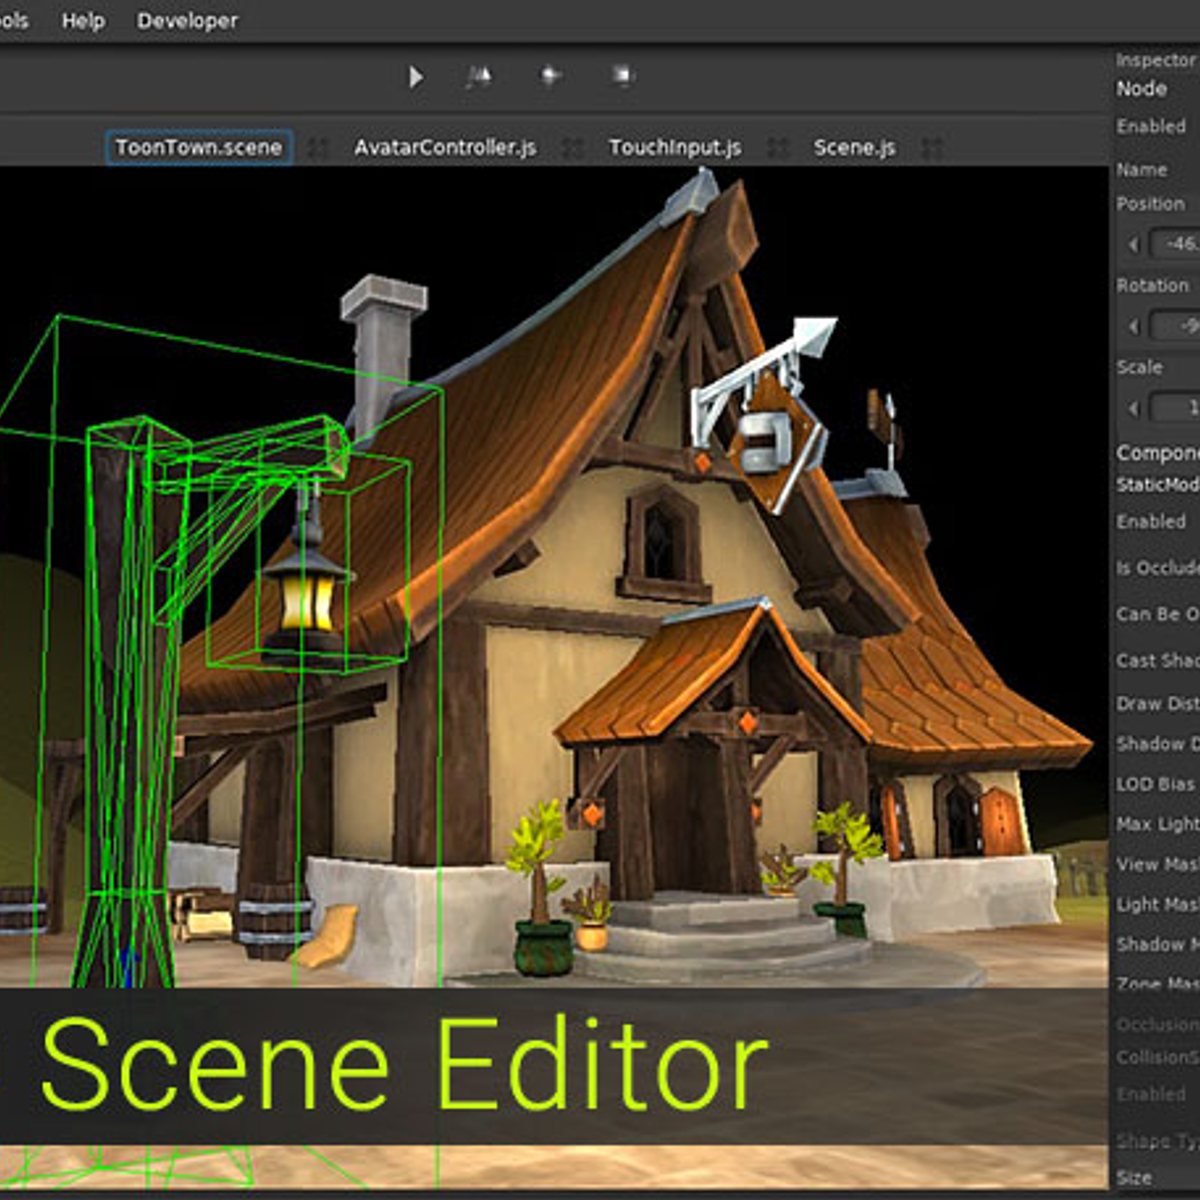The image size is (1200, 1200).
Task: Click the Light Mask property label
Action: [x=1158, y=904]
